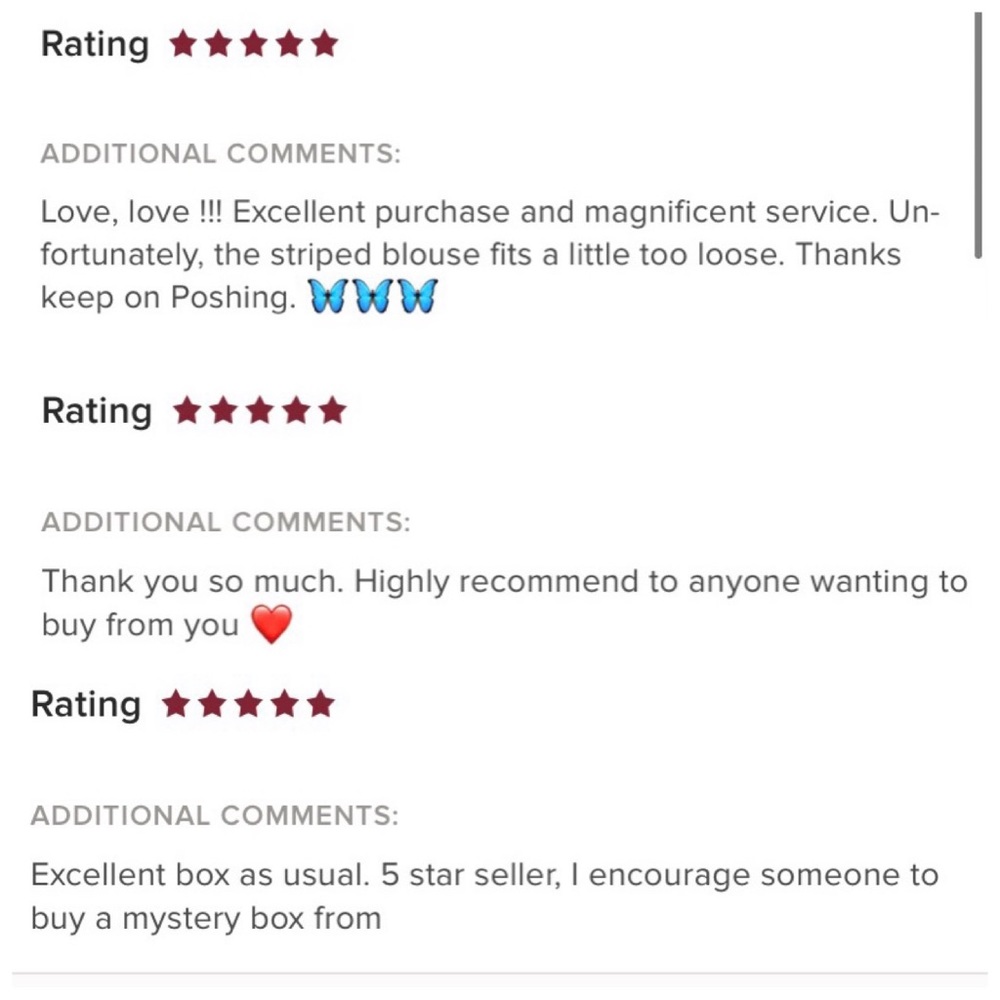
Task: Click the last blue butterfly emoji
Action: pos(418,297)
